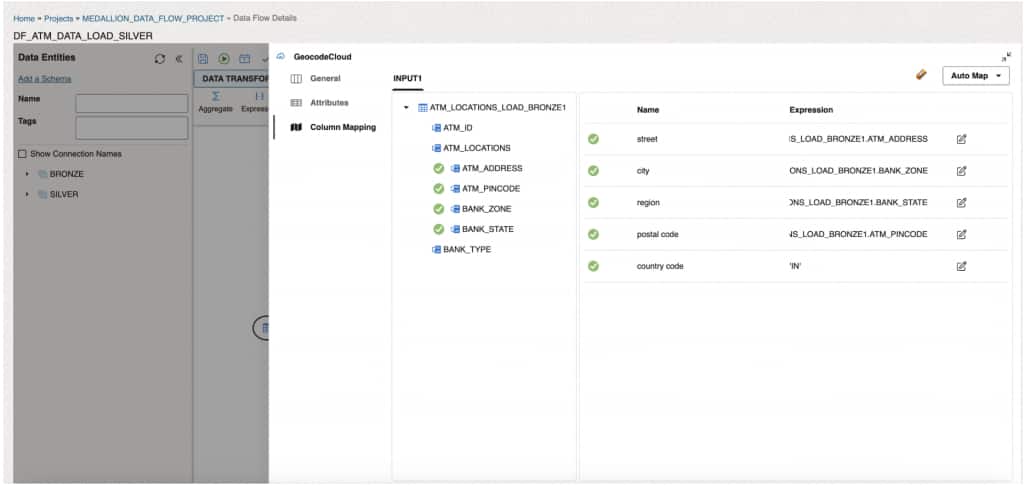Click the Name filter input field

coord(132,103)
